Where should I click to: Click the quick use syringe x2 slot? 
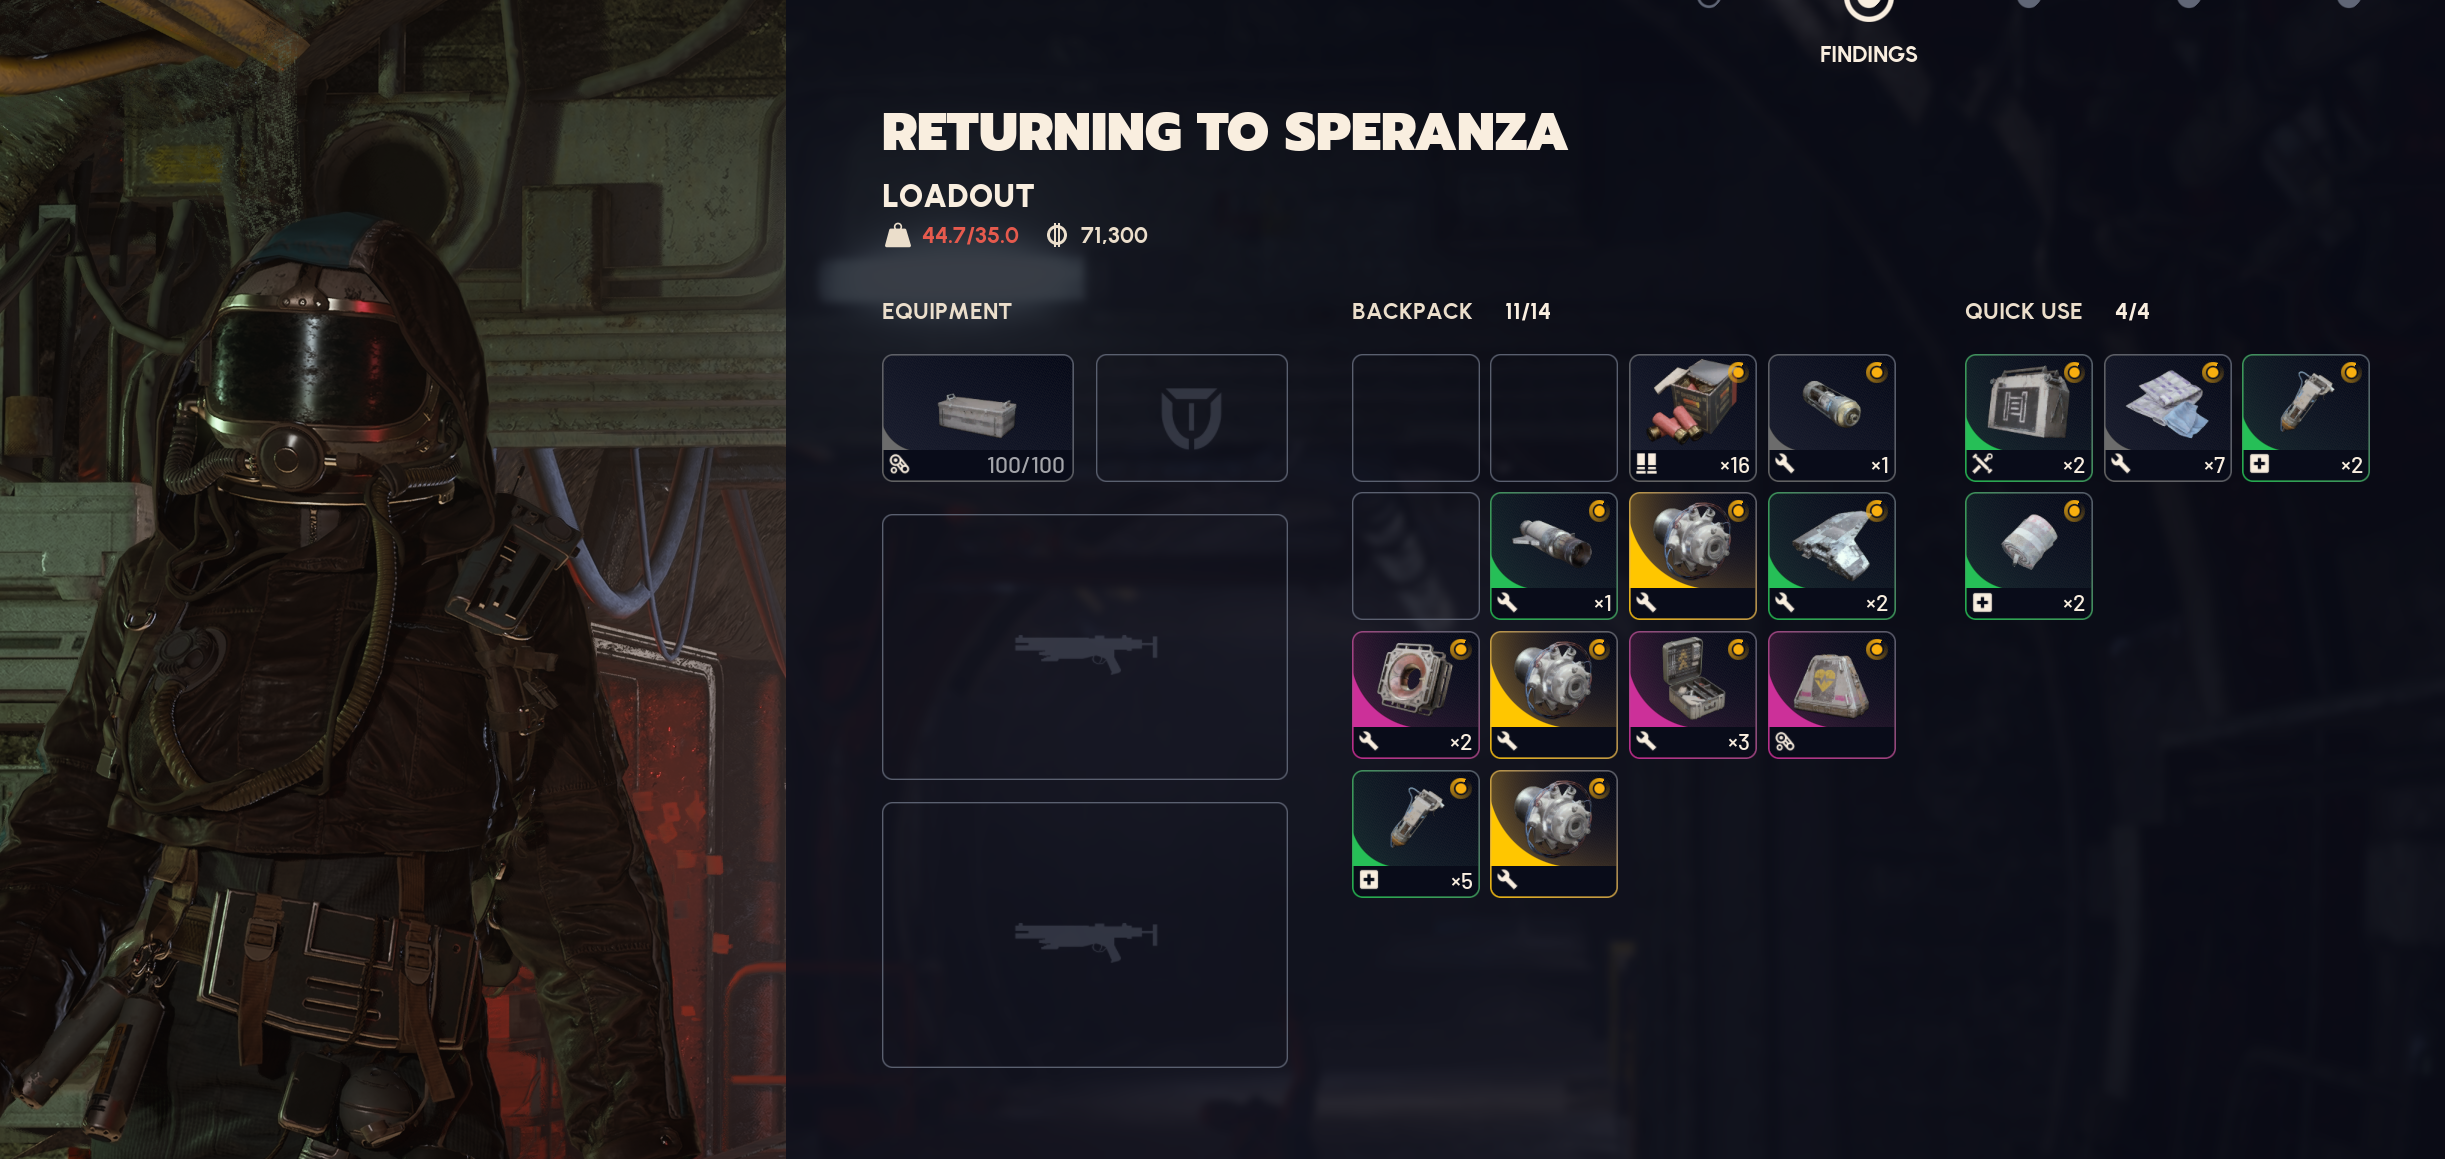[2305, 418]
